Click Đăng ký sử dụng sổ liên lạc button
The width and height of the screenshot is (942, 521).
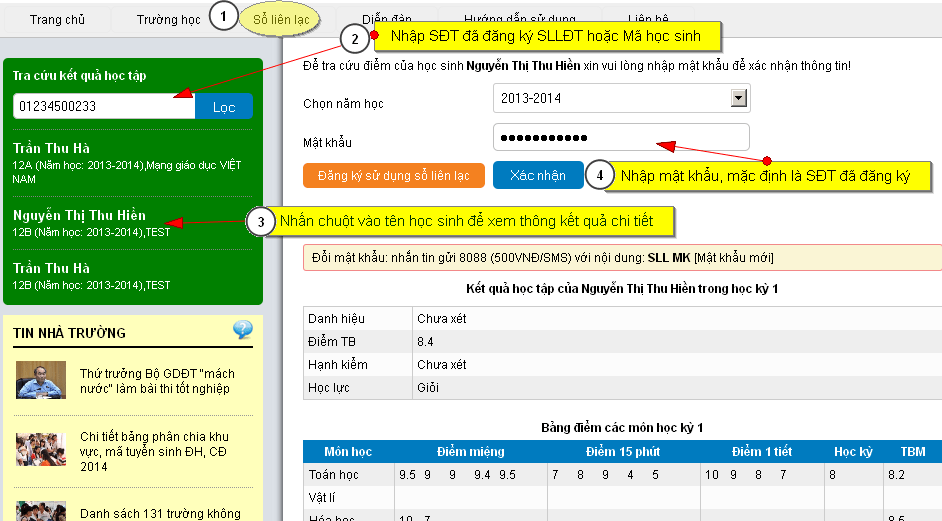pyautogui.click(x=393, y=176)
